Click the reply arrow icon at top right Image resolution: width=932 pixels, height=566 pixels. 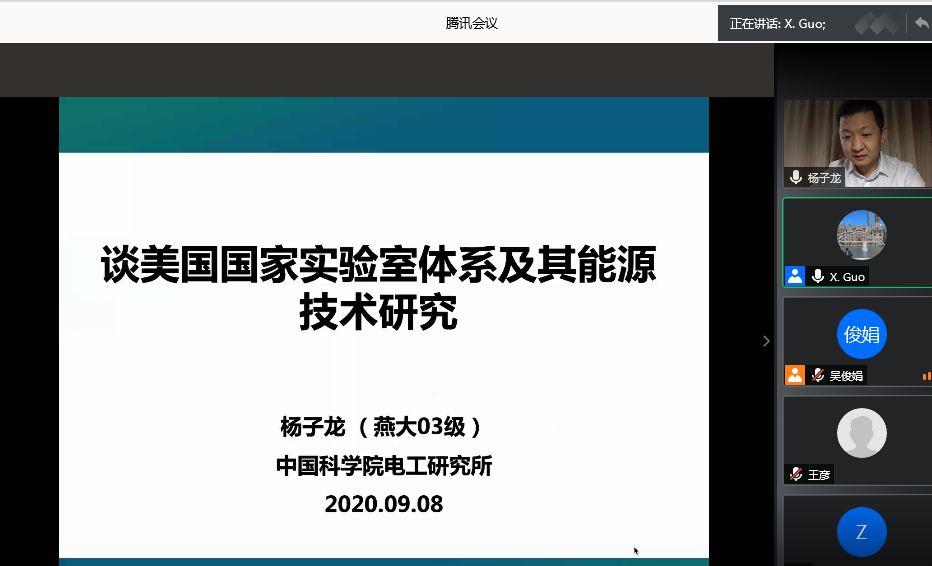tap(920, 23)
